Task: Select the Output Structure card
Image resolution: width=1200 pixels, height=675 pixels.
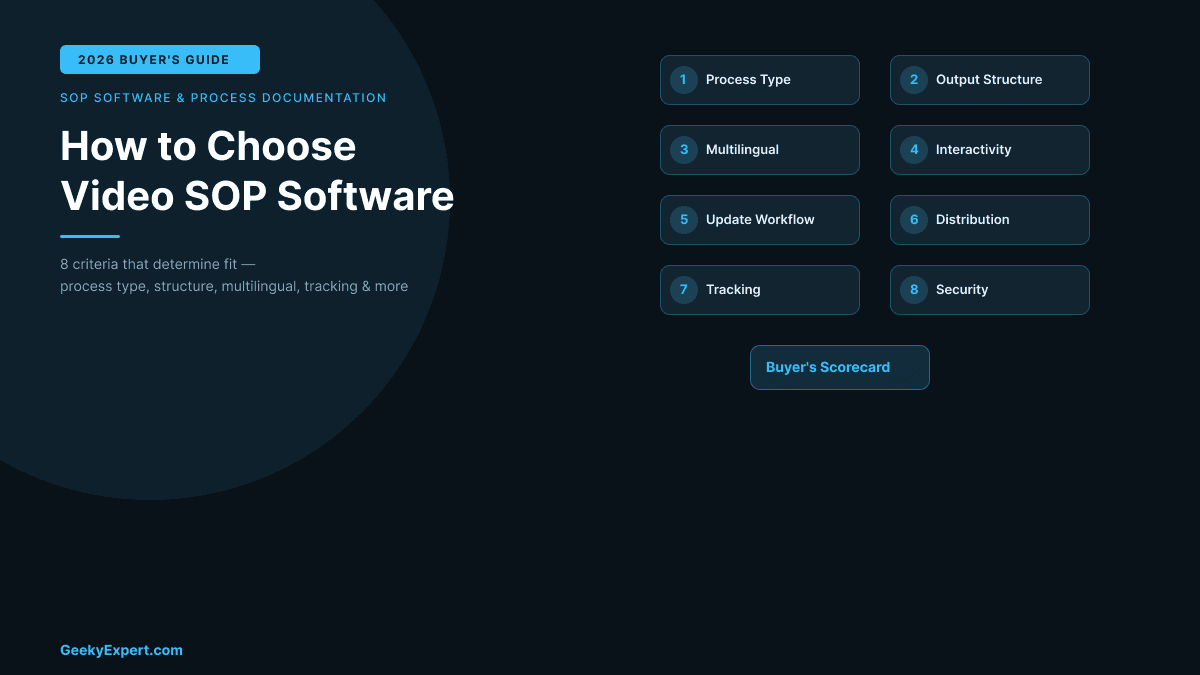Action: coord(990,80)
